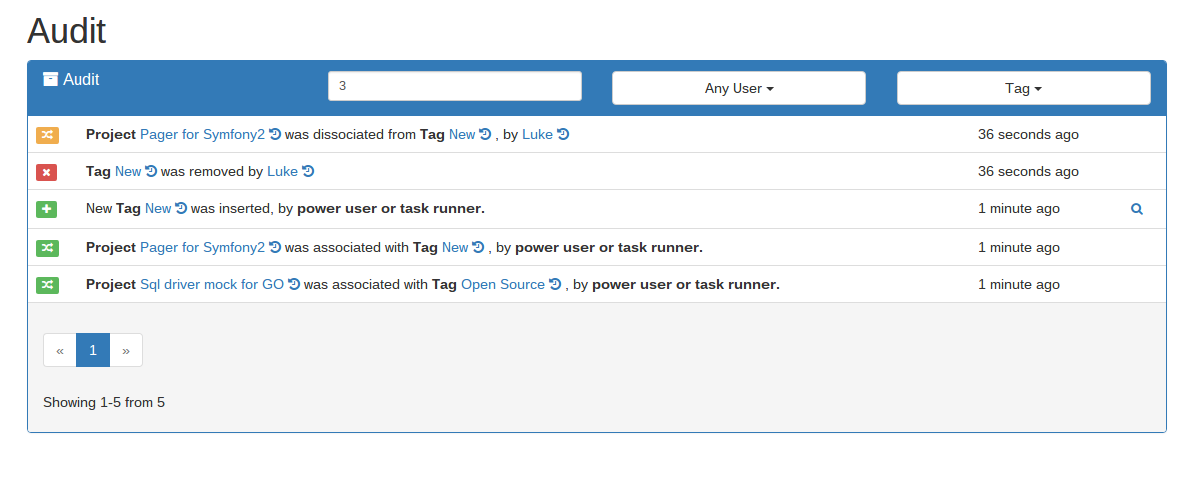Screen dimensions: 1196x485
Task: Click history icon after Open Source tag
Action: click(555, 284)
